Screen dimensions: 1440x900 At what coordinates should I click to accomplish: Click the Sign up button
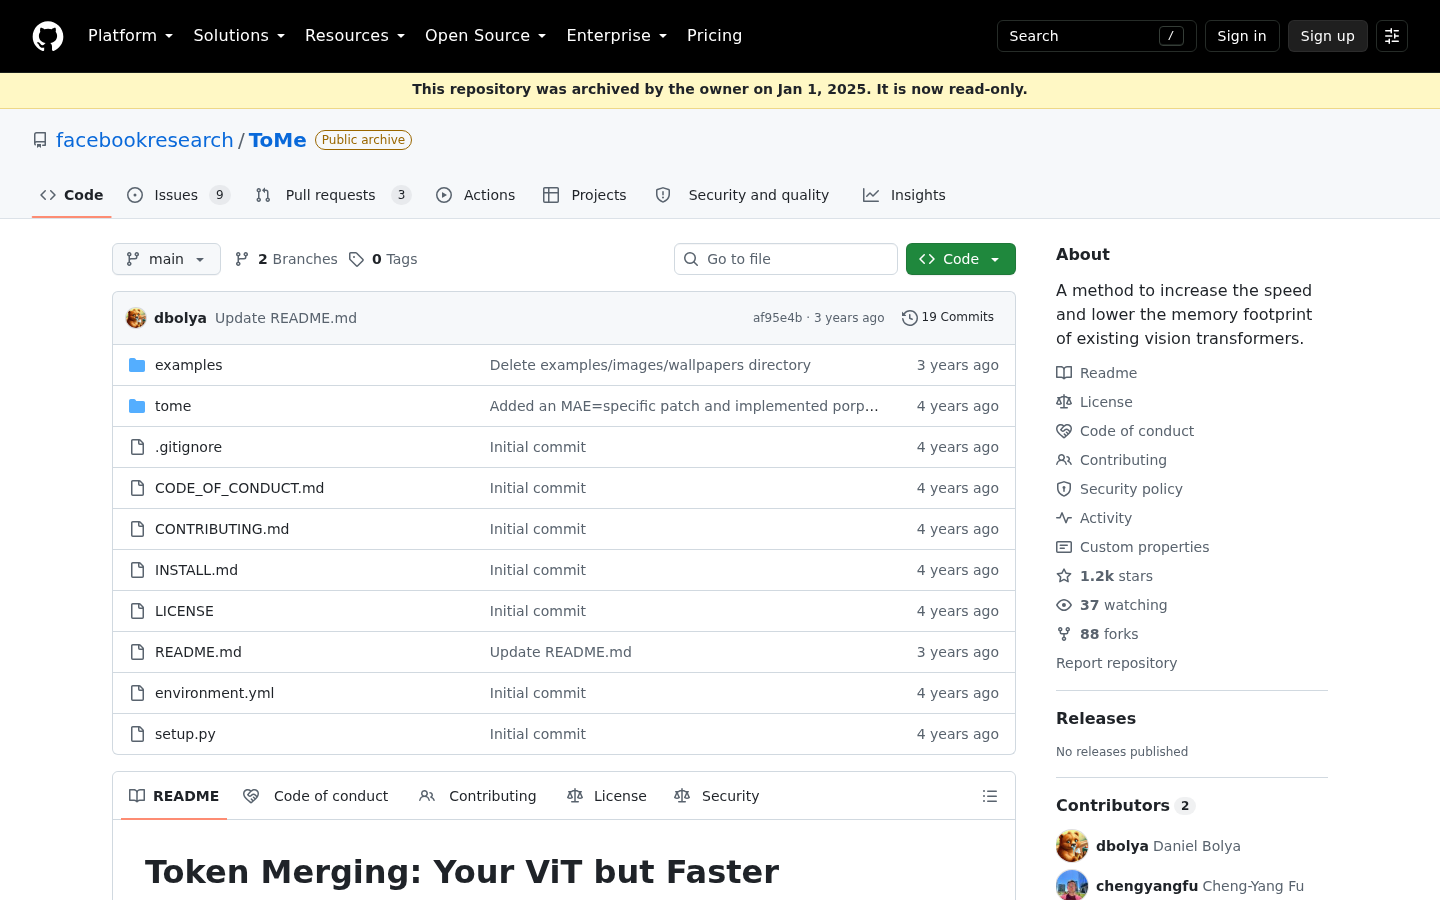1328,36
